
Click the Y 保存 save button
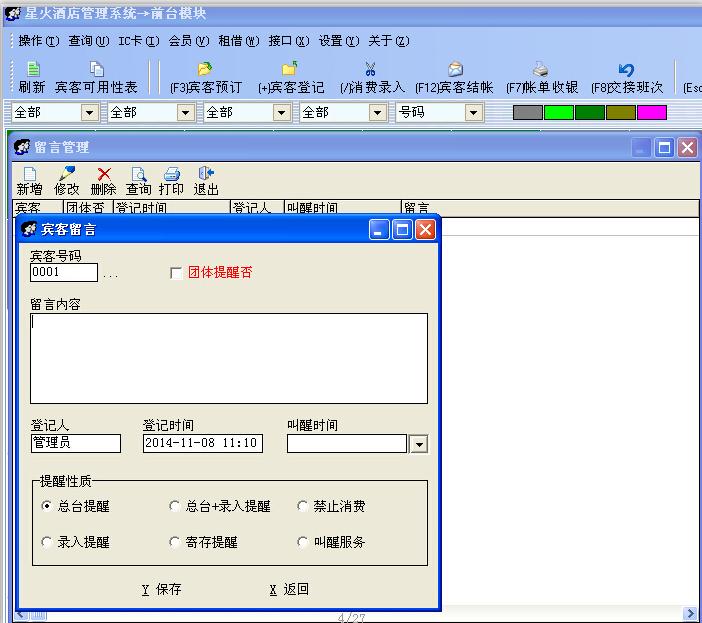click(x=162, y=589)
